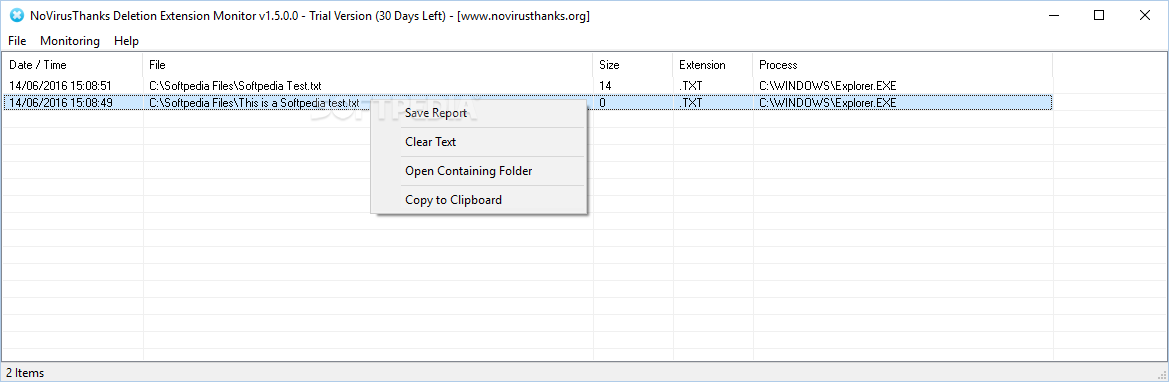The width and height of the screenshot is (1169, 382).
Task: Click Open Containing Folder option
Action: pyautogui.click(x=479, y=171)
